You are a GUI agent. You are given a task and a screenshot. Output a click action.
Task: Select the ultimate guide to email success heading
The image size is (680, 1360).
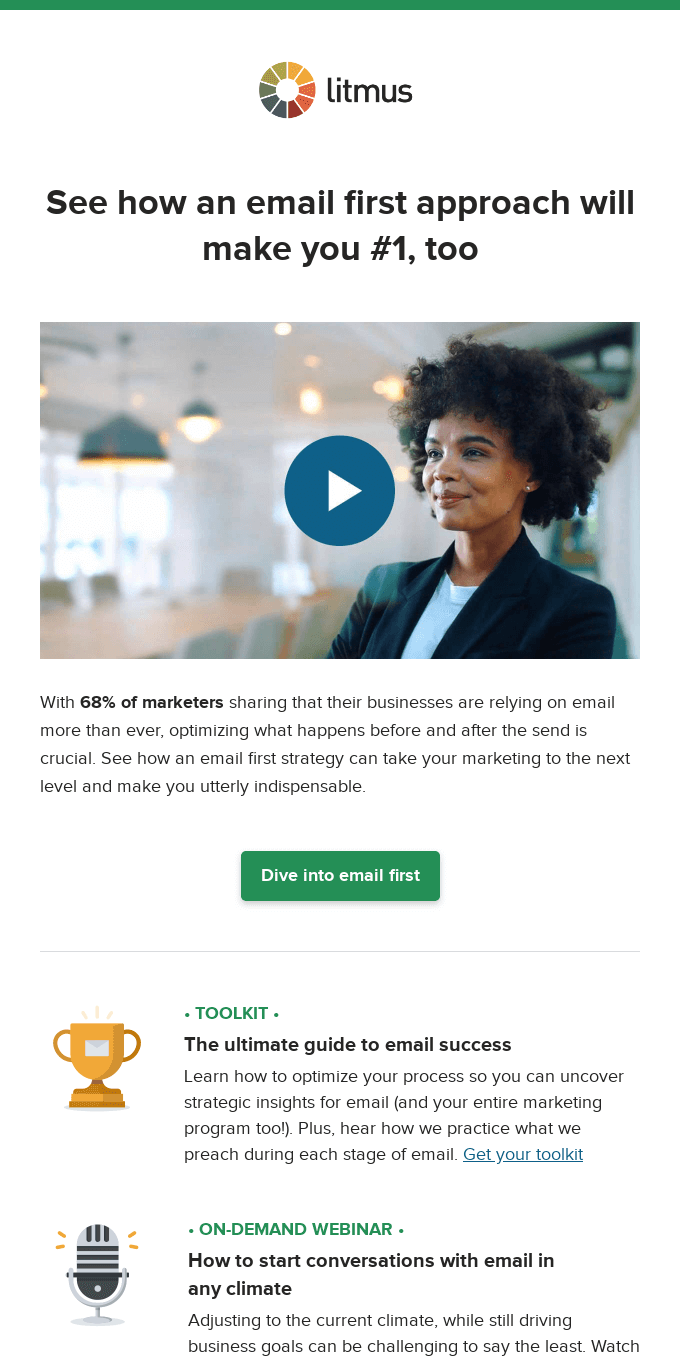(x=348, y=1045)
